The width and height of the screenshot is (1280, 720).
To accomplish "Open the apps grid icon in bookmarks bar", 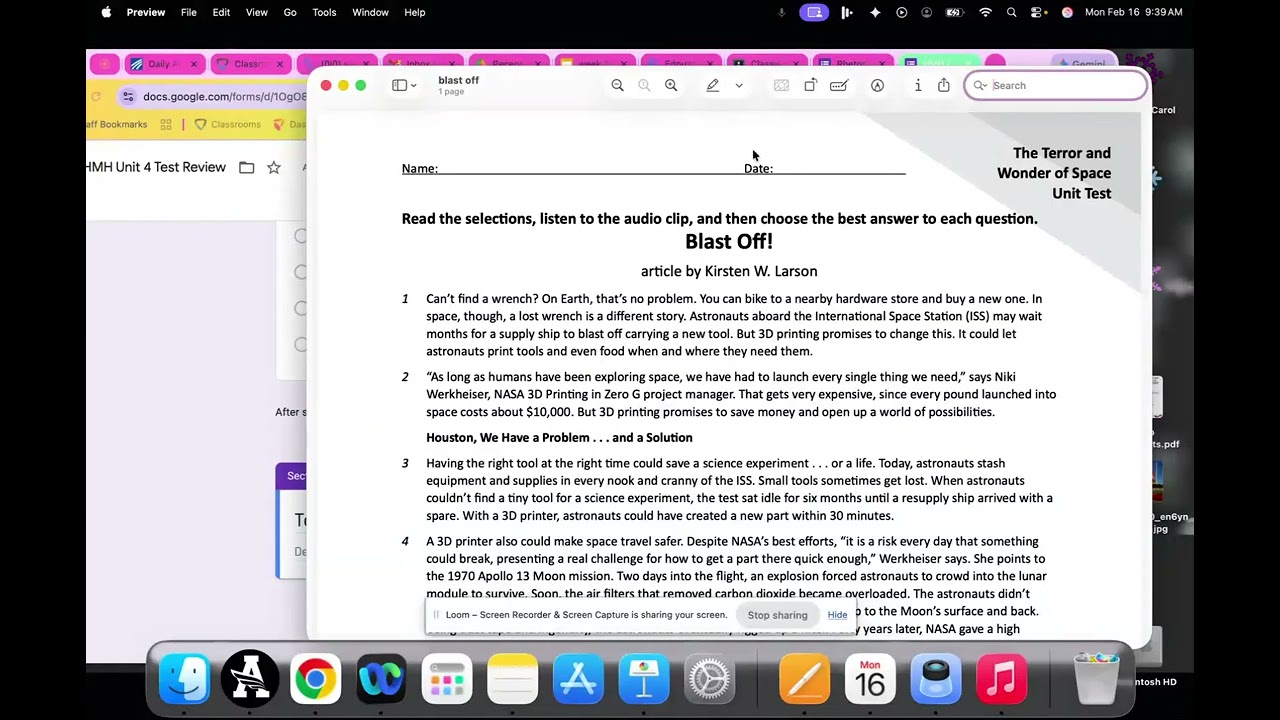I will [166, 124].
